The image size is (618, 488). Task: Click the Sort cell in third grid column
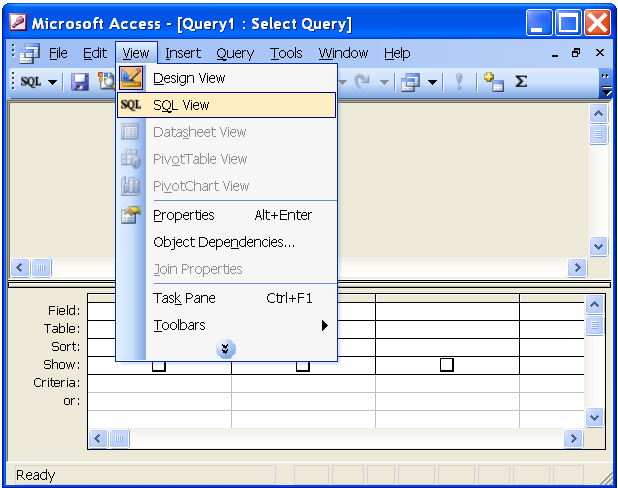pos(447,347)
